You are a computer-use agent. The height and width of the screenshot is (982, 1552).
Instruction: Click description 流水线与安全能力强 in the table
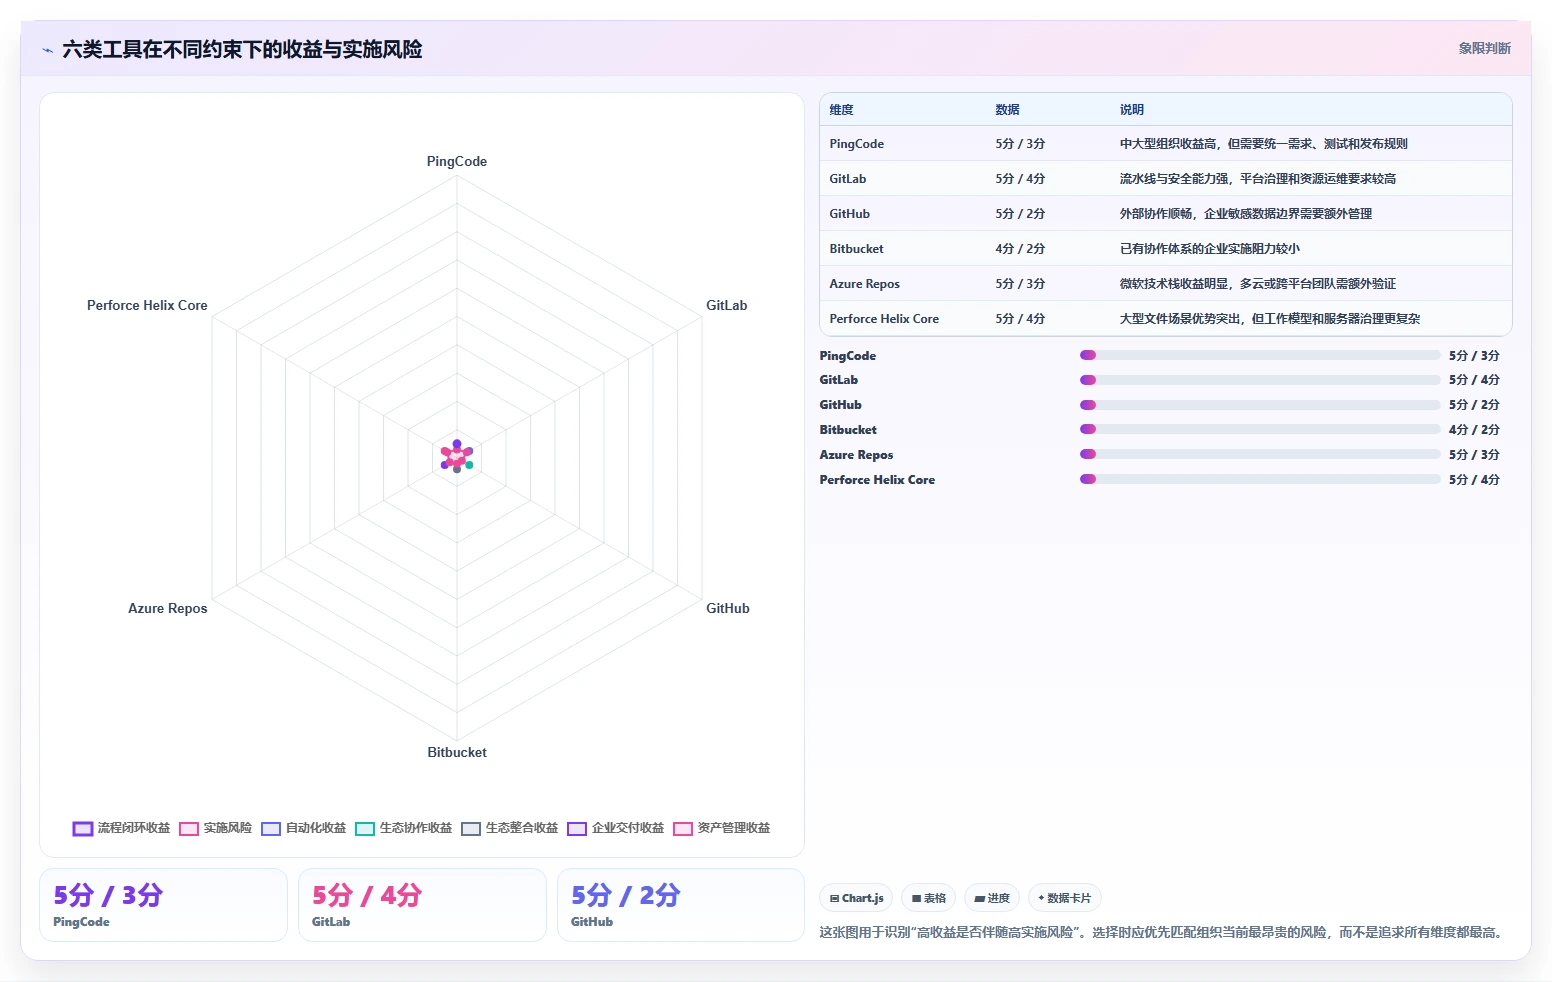[1257, 179]
